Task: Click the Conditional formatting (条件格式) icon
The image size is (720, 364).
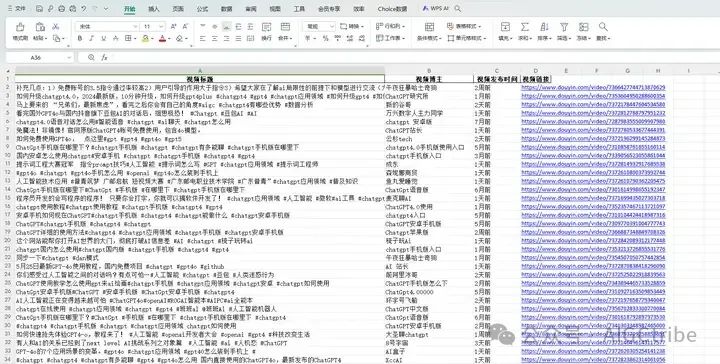Action: coord(429,27)
